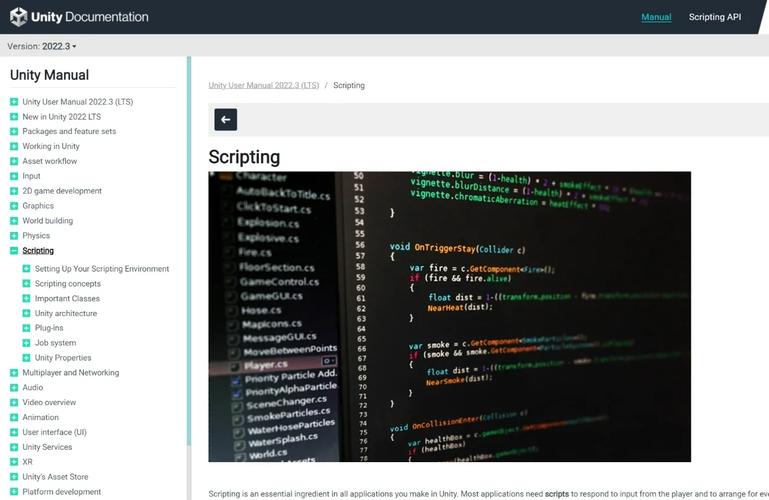Expand Unity User Manual 2022.3 (LTS) node

14,102
